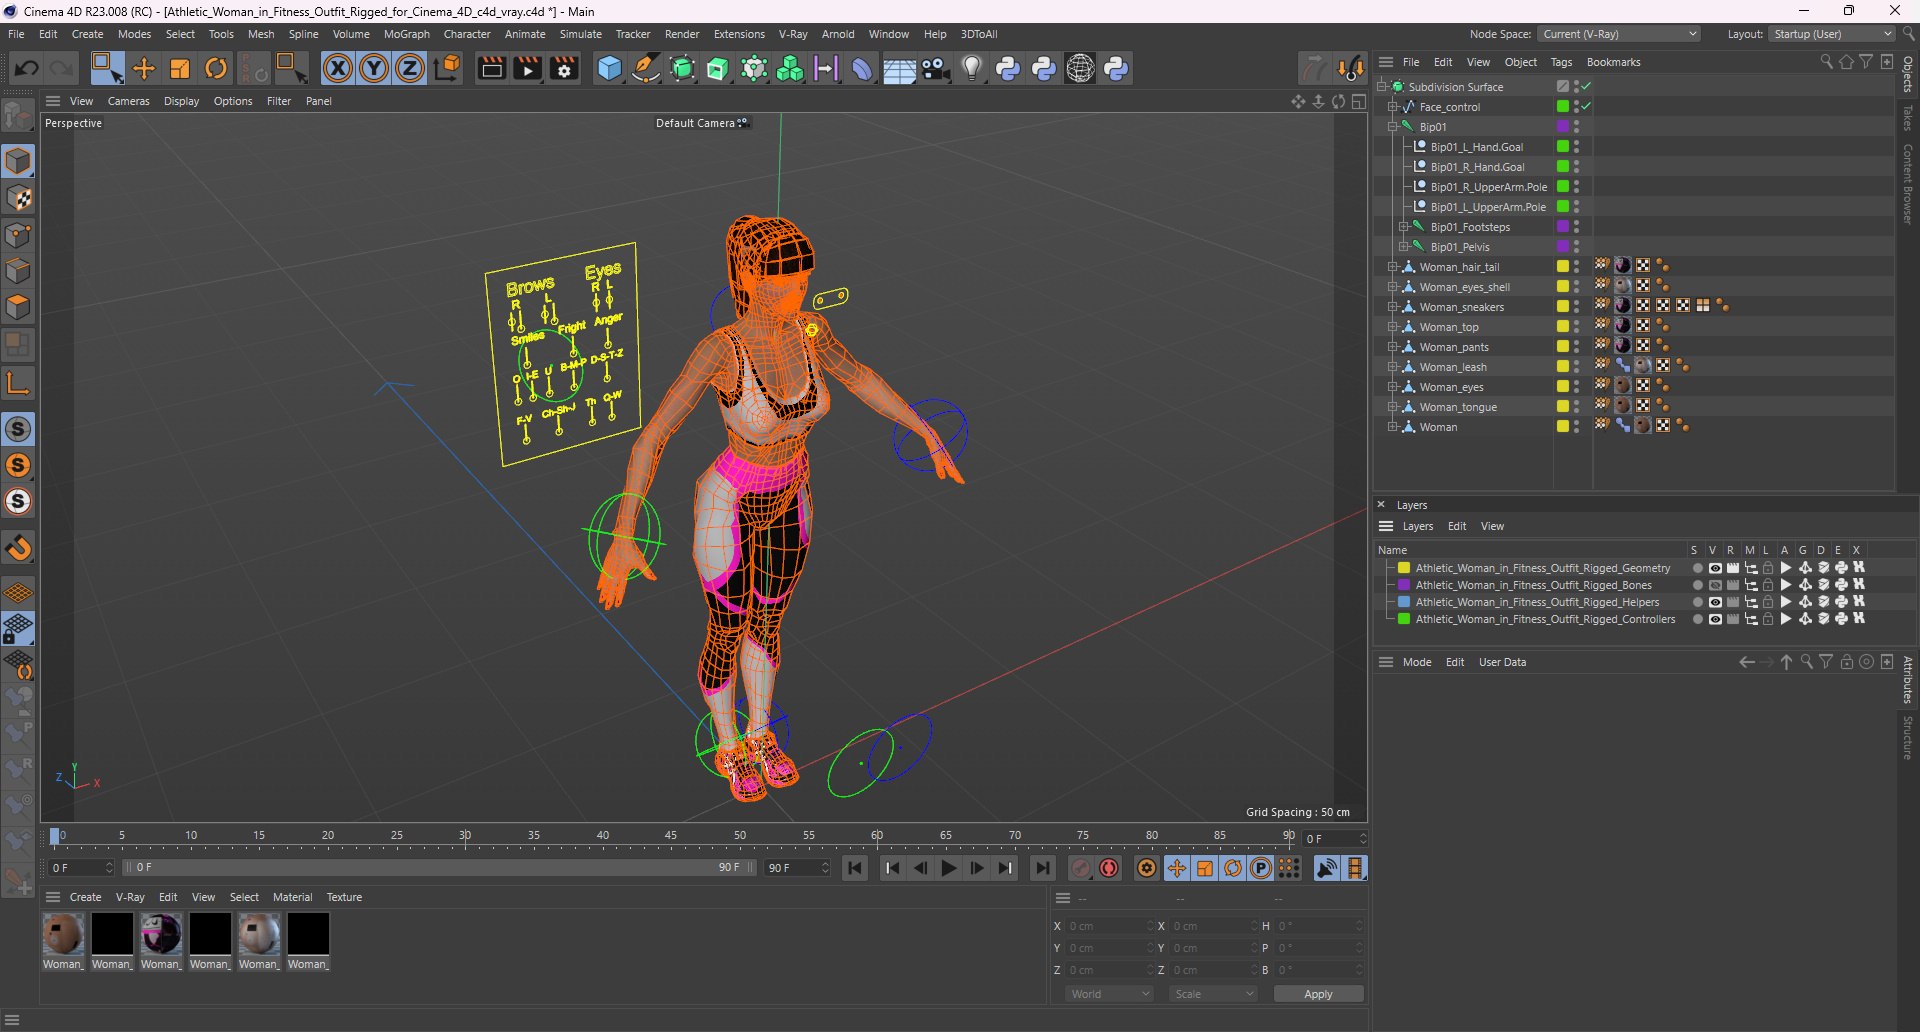Screen dimensions: 1920x1032
Task: Collapse the Bip01 hierarchy
Action: tap(1392, 127)
